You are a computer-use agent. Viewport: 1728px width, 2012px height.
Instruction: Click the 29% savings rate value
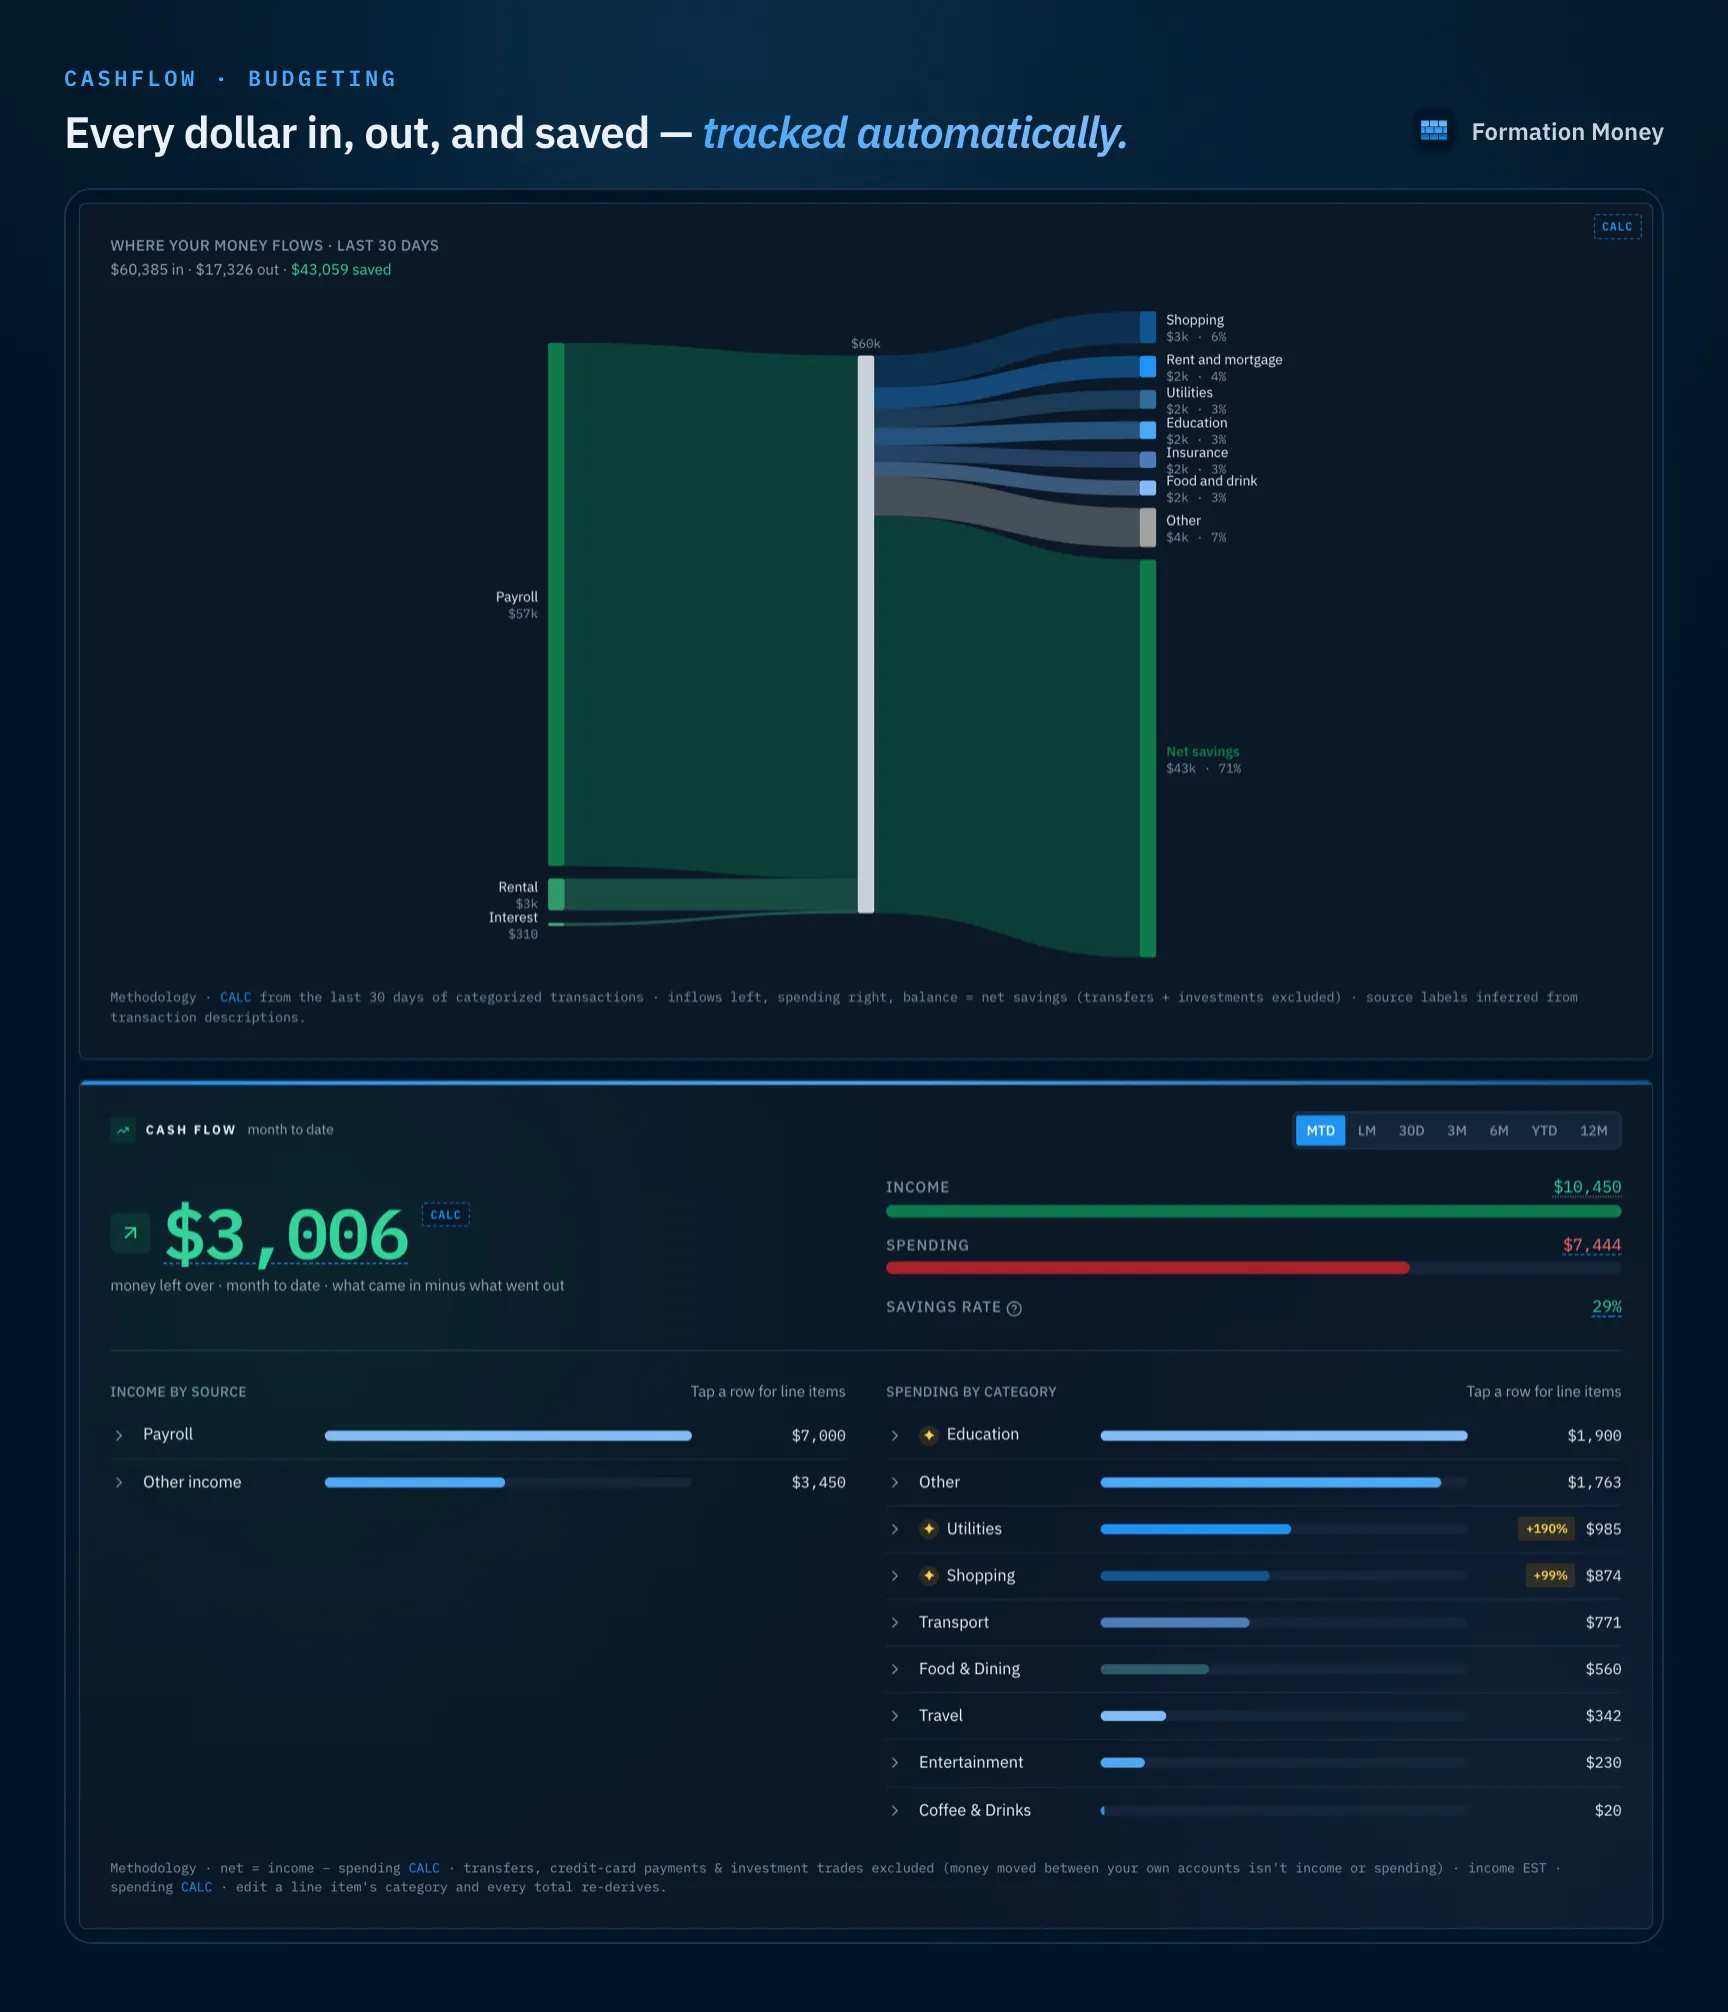click(1607, 1307)
